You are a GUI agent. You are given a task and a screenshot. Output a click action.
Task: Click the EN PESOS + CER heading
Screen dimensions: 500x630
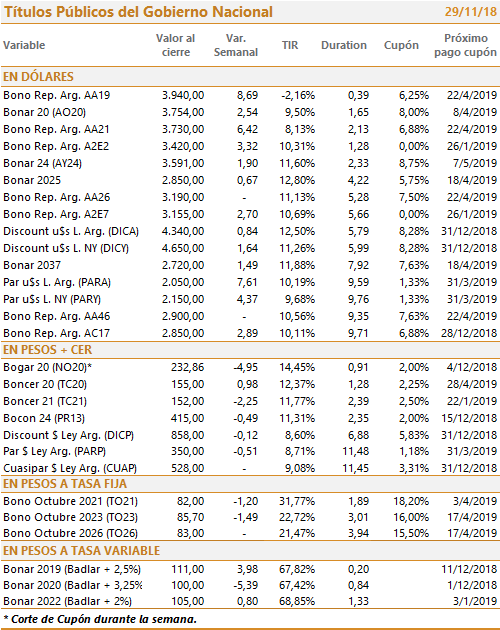click(47, 350)
